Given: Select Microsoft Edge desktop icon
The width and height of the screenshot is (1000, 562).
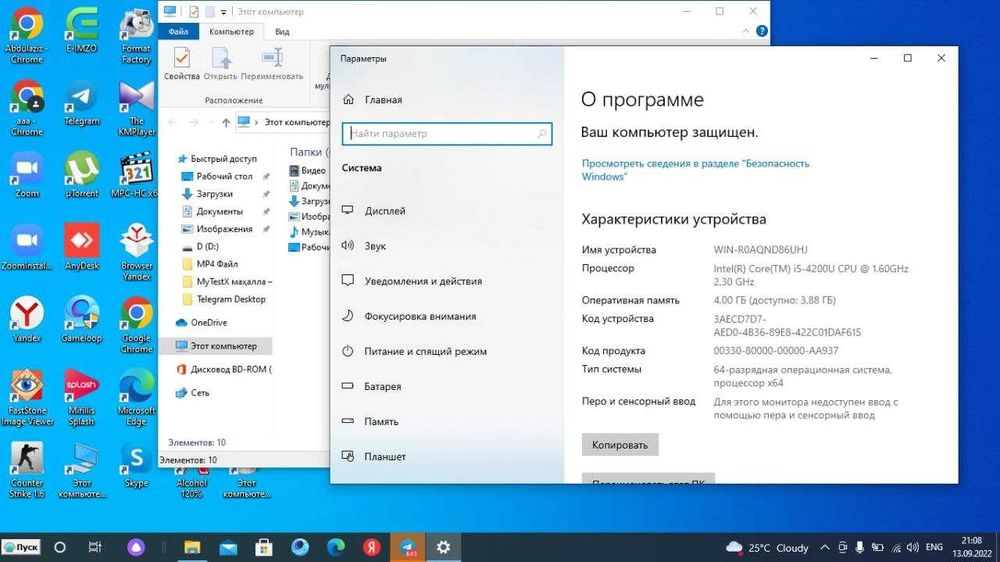Looking at the screenshot, I should coord(136,397).
